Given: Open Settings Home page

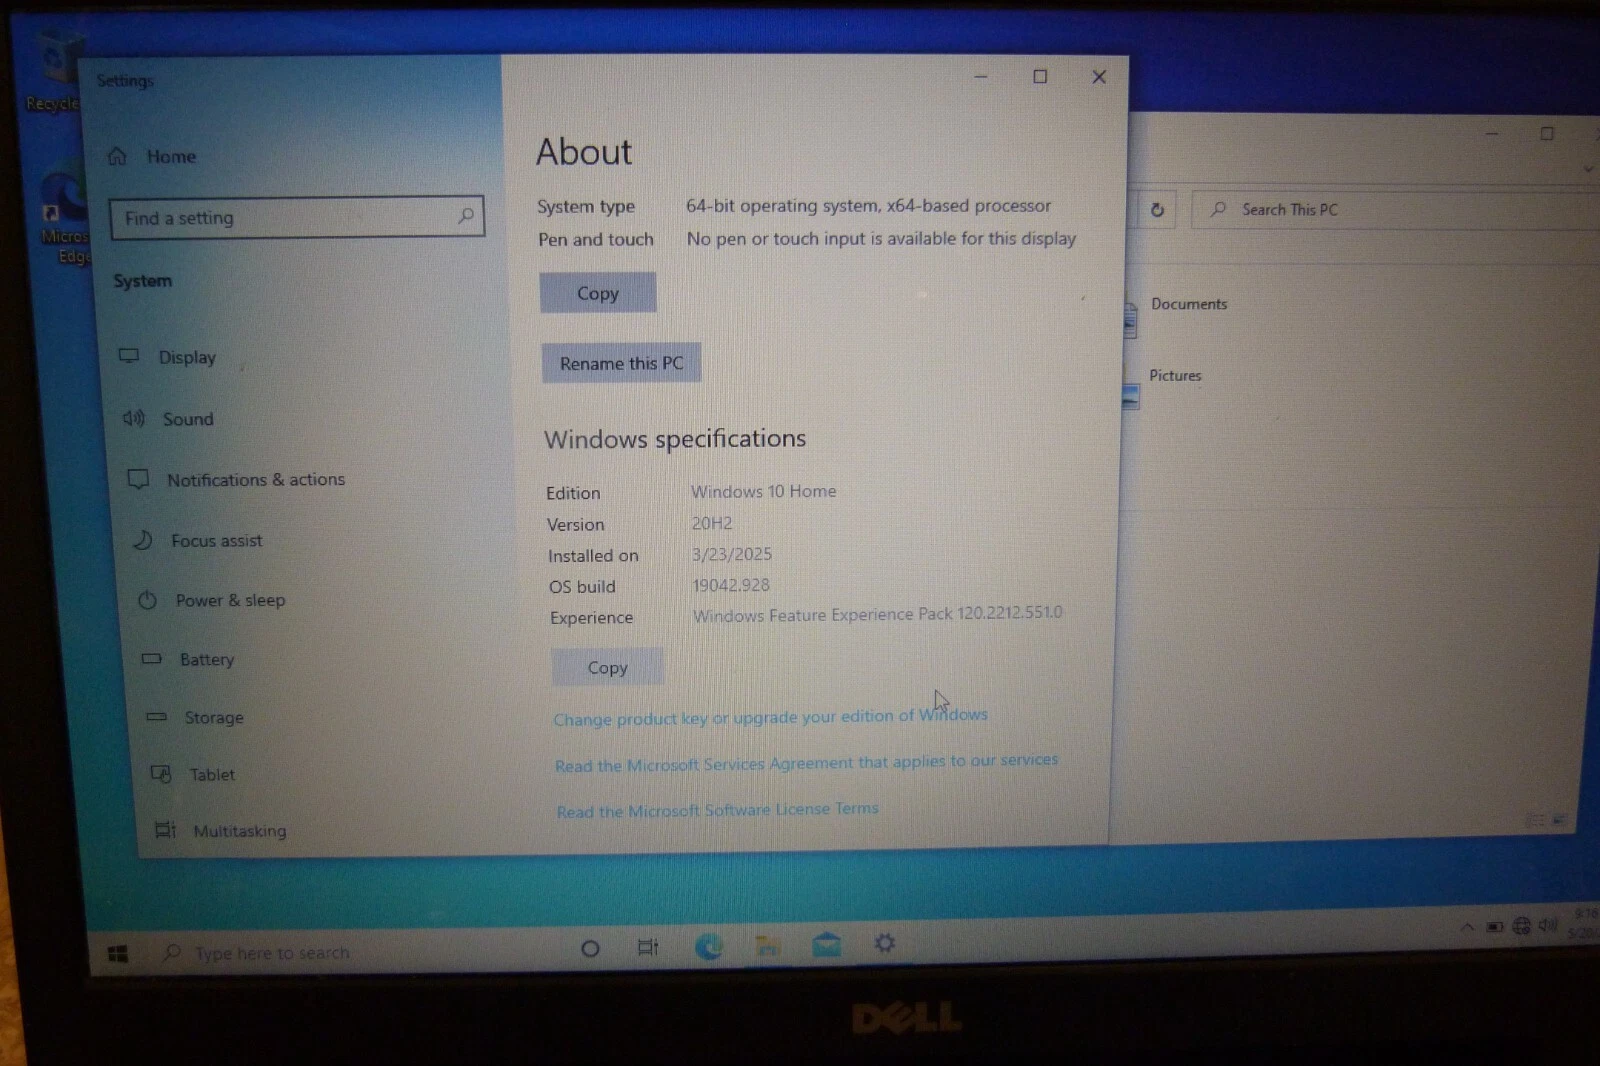Looking at the screenshot, I should coord(152,157).
